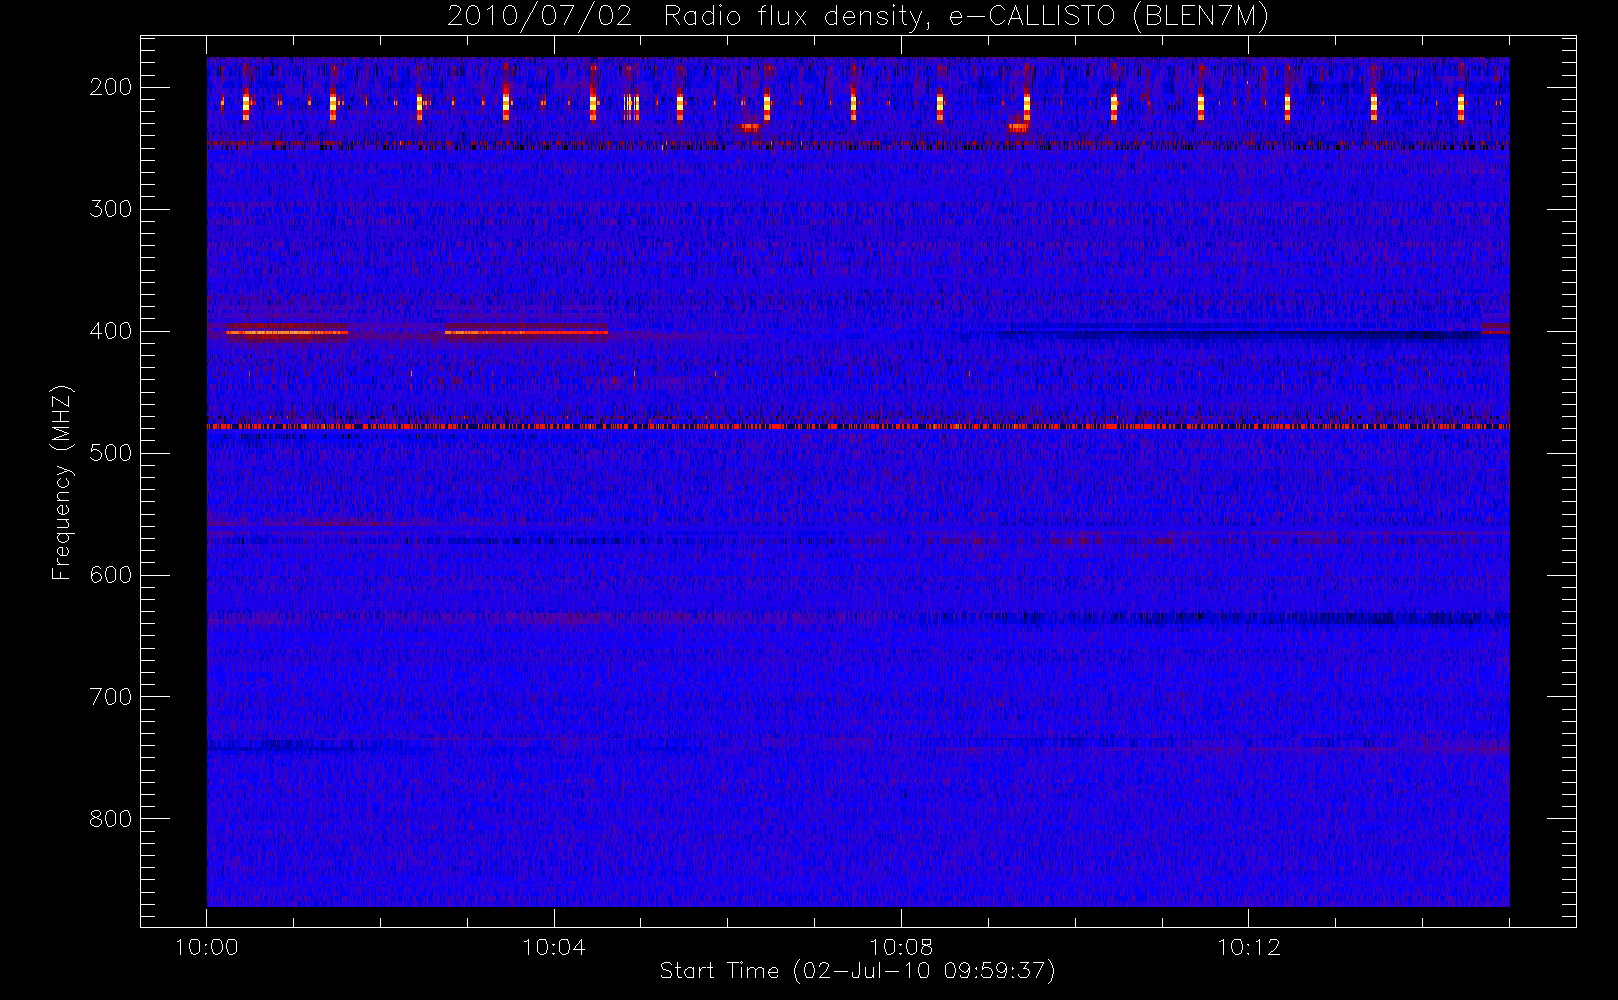The height and width of the screenshot is (1000, 1618).
Task: Click the 700 frequency tick label
Action: tap(111, 697)
